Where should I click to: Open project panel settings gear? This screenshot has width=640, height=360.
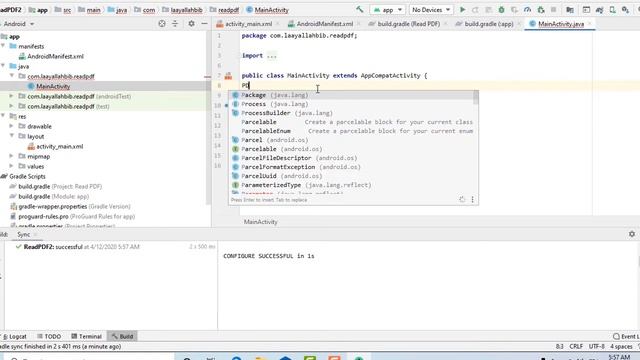pos(191,24)
